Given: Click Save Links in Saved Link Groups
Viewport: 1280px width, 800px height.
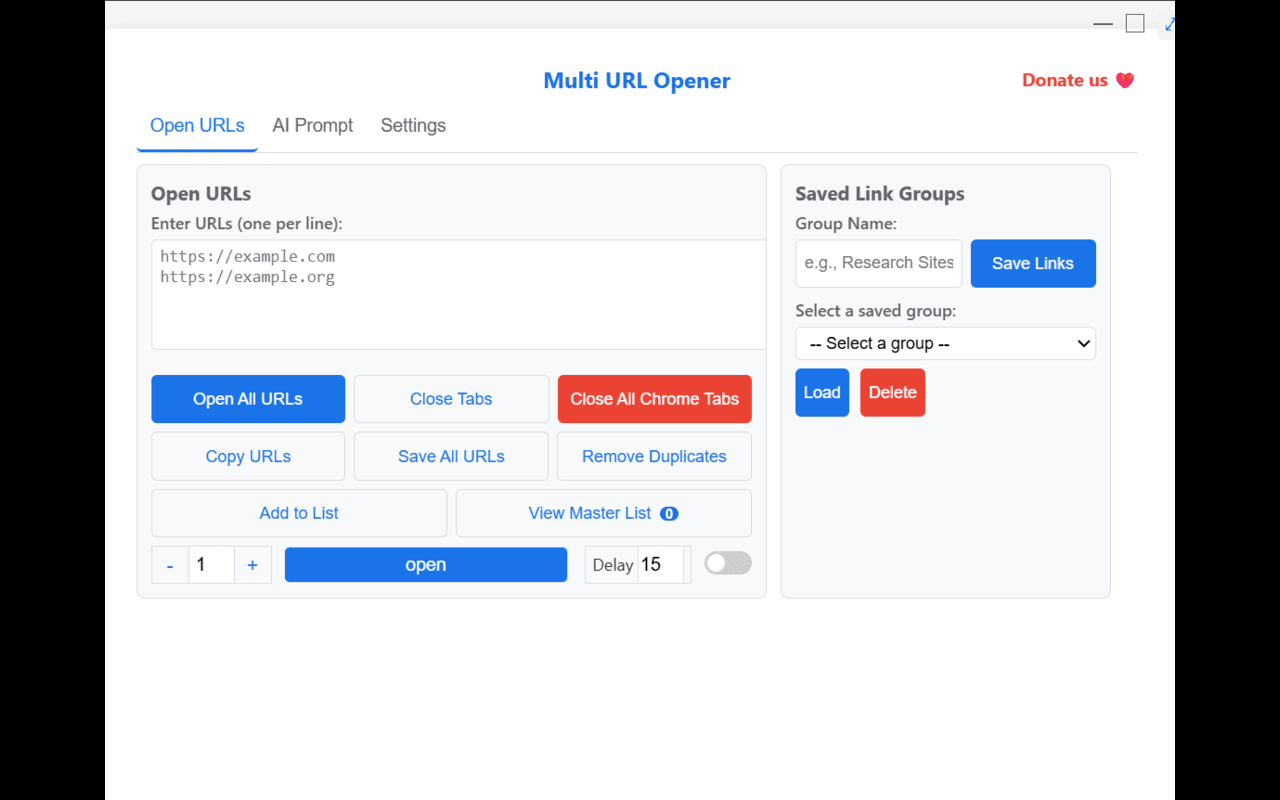Looking at the screenshot, I should 1033,263.
